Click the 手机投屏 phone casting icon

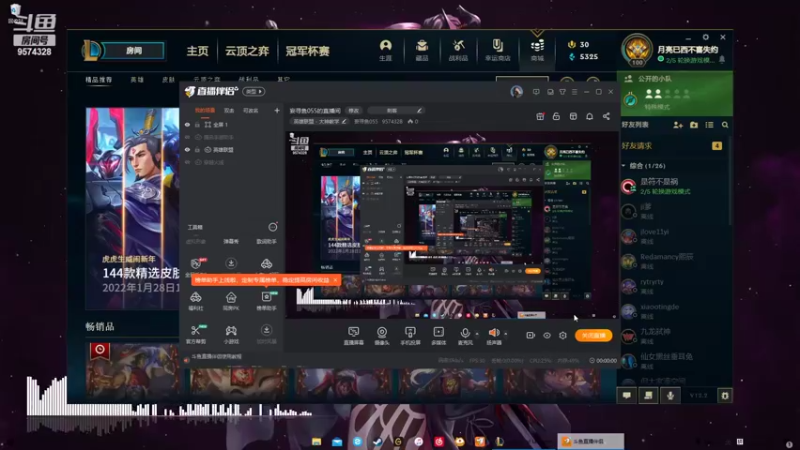(x=410, y=336)
